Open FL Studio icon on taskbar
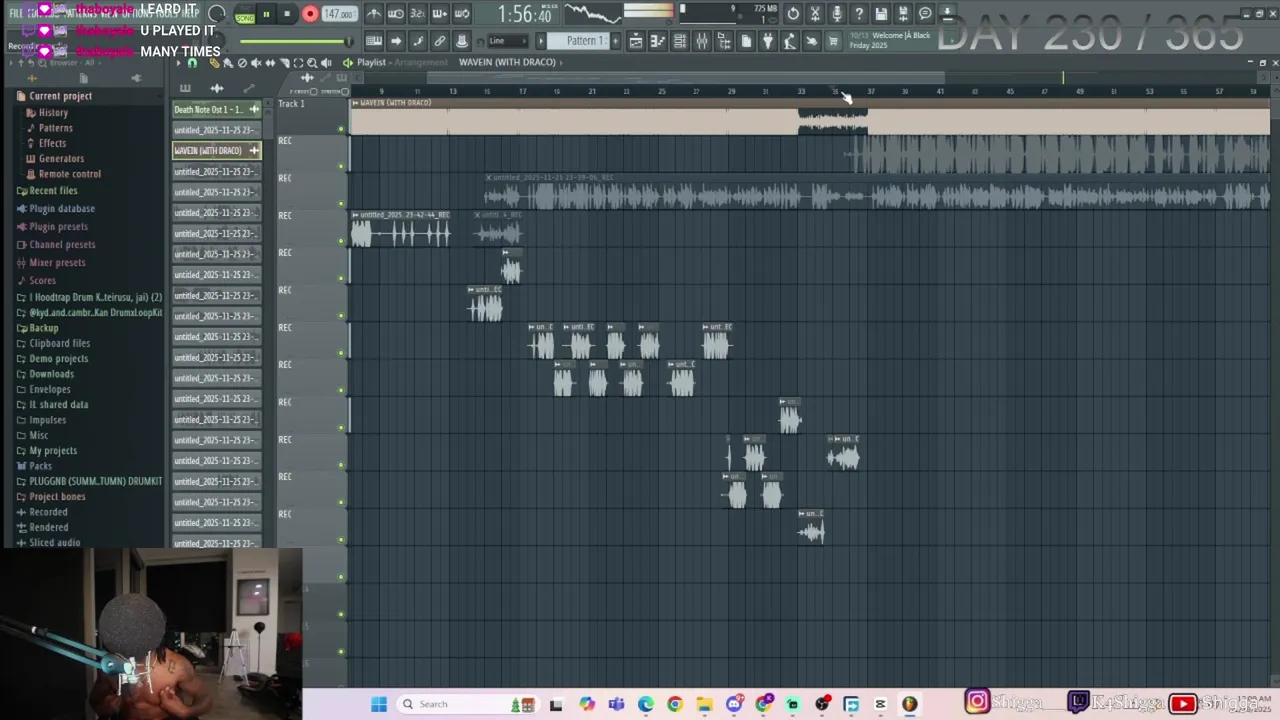 909,704
